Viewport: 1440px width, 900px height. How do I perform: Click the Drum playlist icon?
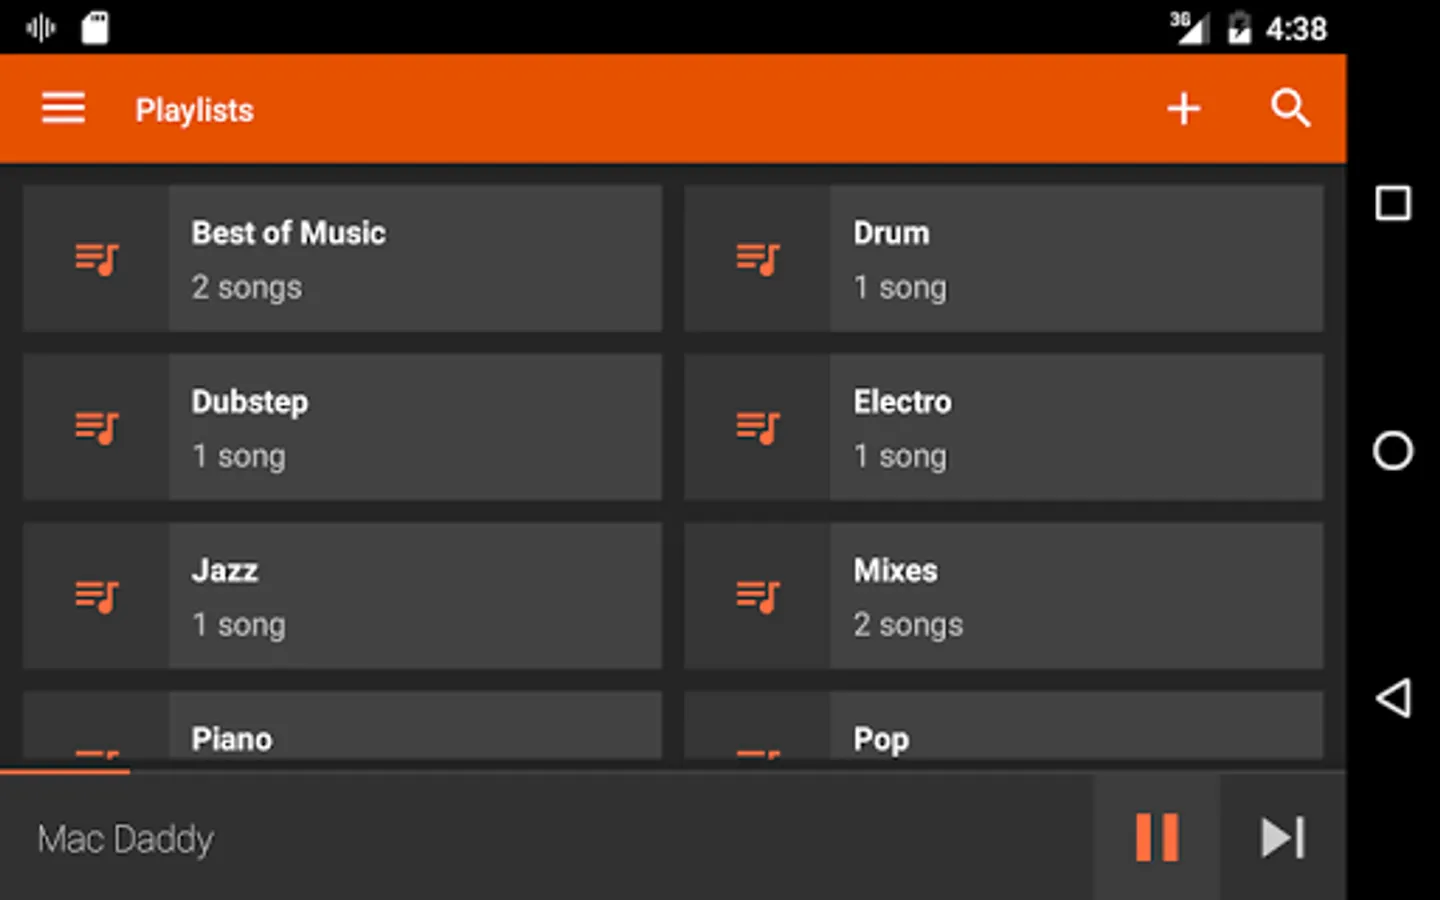(758, 259)
